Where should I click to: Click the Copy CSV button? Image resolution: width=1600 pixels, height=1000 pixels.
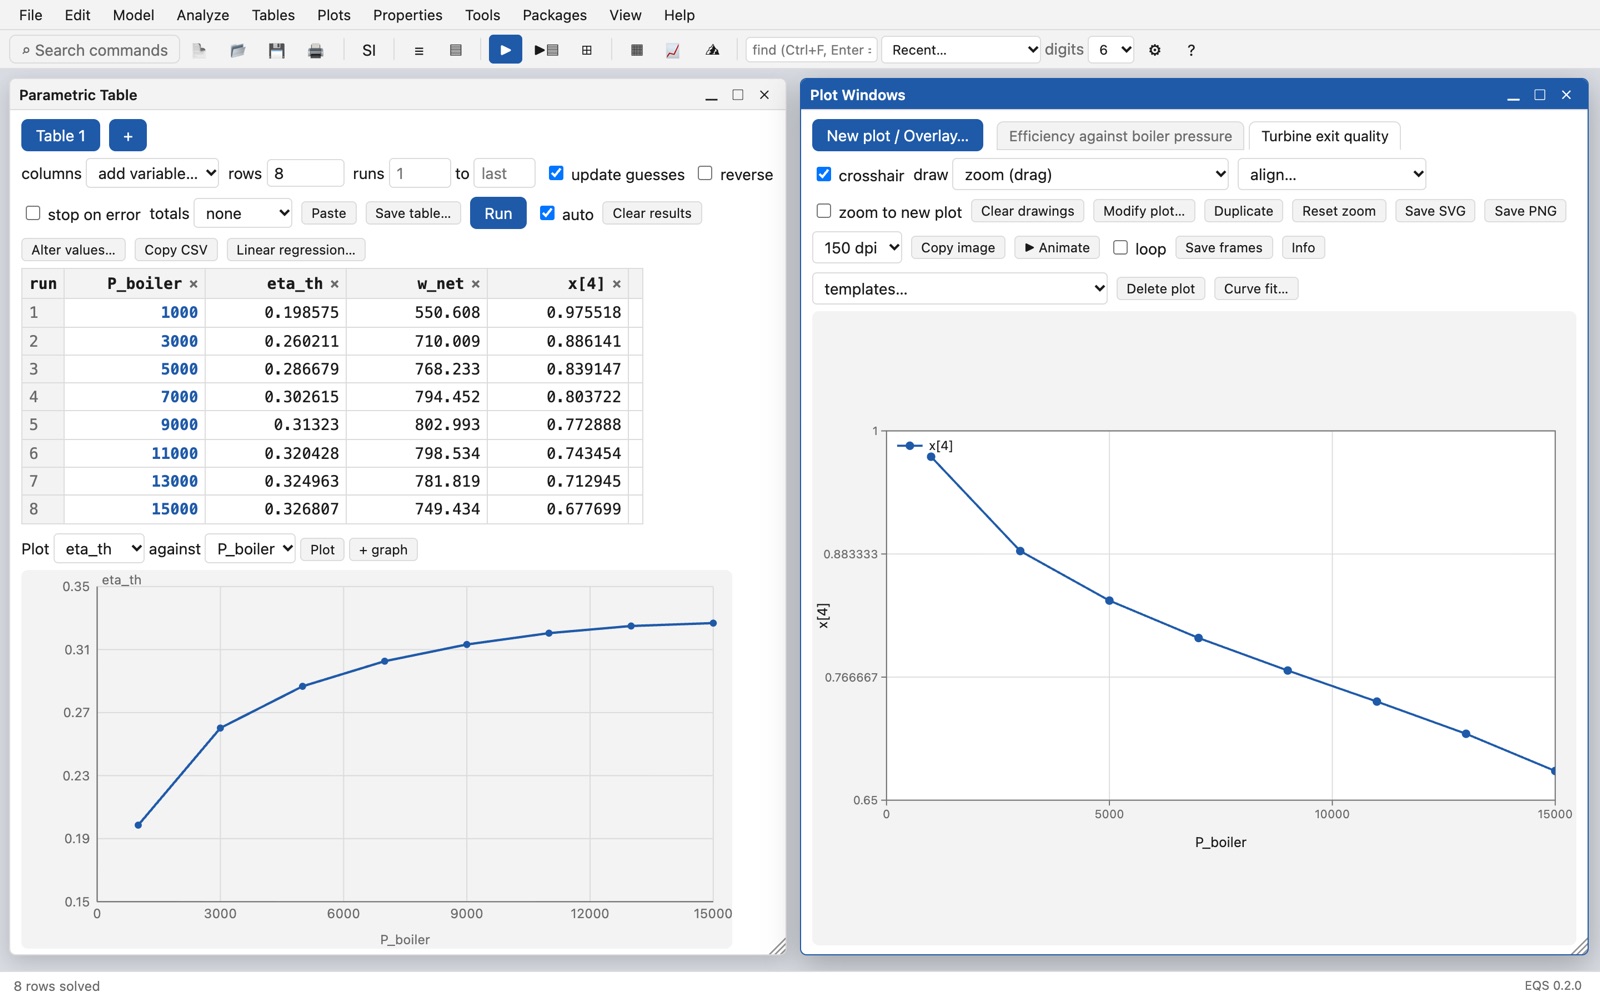click(x=176, y=250)
